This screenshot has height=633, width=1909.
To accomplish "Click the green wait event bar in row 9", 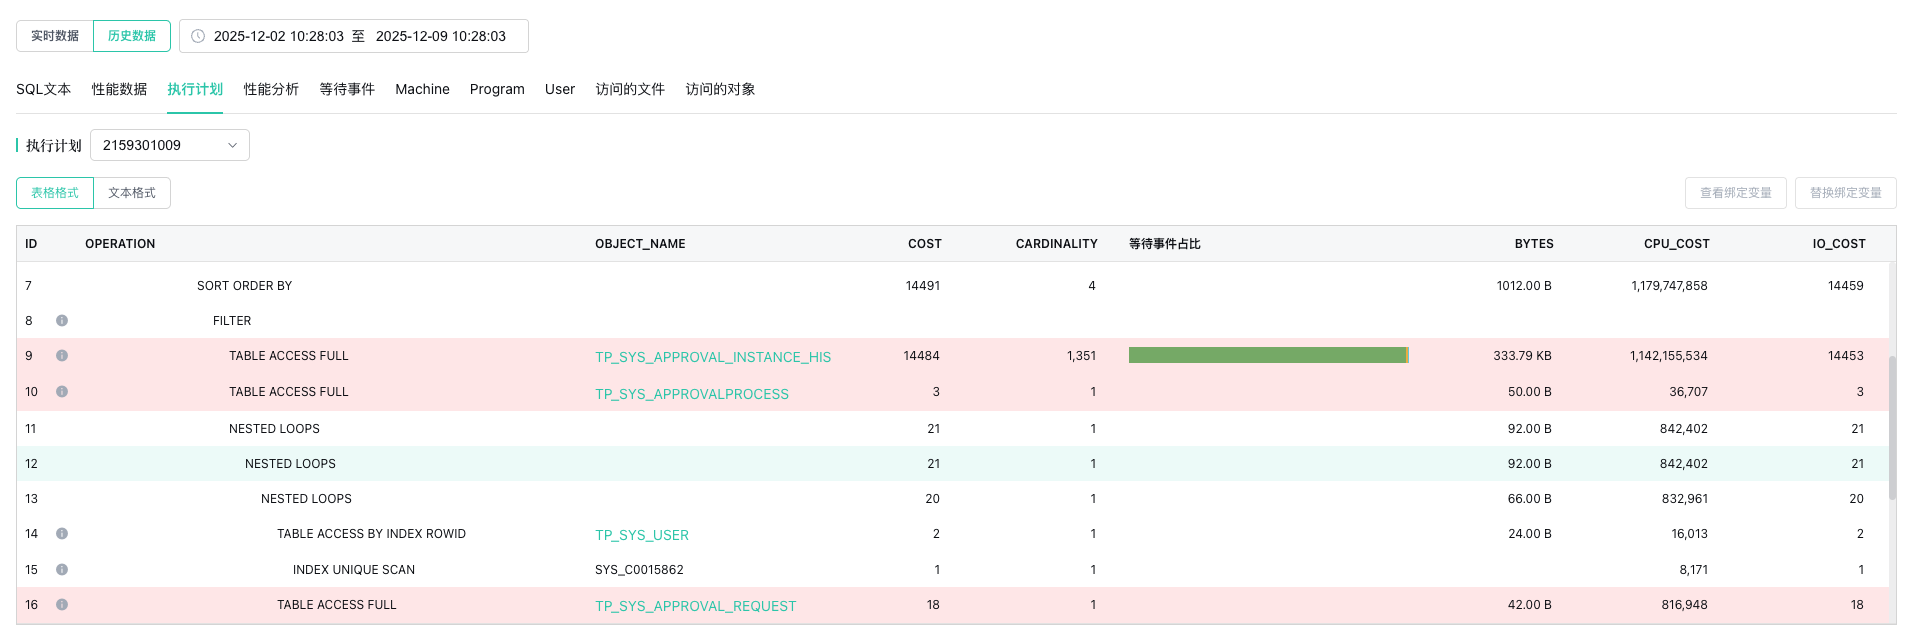I will pyautogui.click(x=1268, y=355).
